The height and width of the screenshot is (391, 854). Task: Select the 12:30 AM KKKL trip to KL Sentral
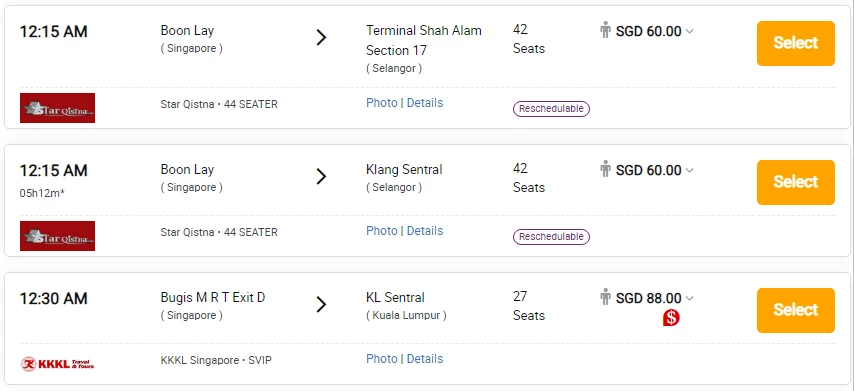(796, 310)
